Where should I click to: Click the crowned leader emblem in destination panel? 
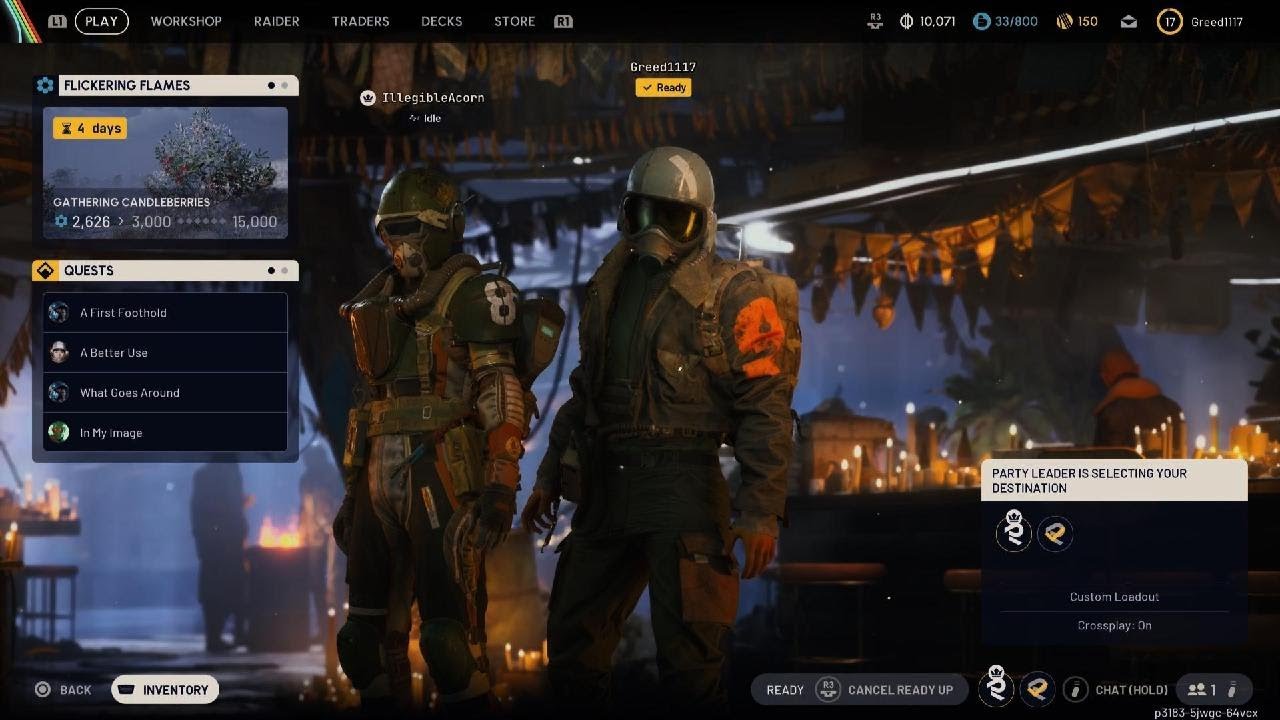1015,533
